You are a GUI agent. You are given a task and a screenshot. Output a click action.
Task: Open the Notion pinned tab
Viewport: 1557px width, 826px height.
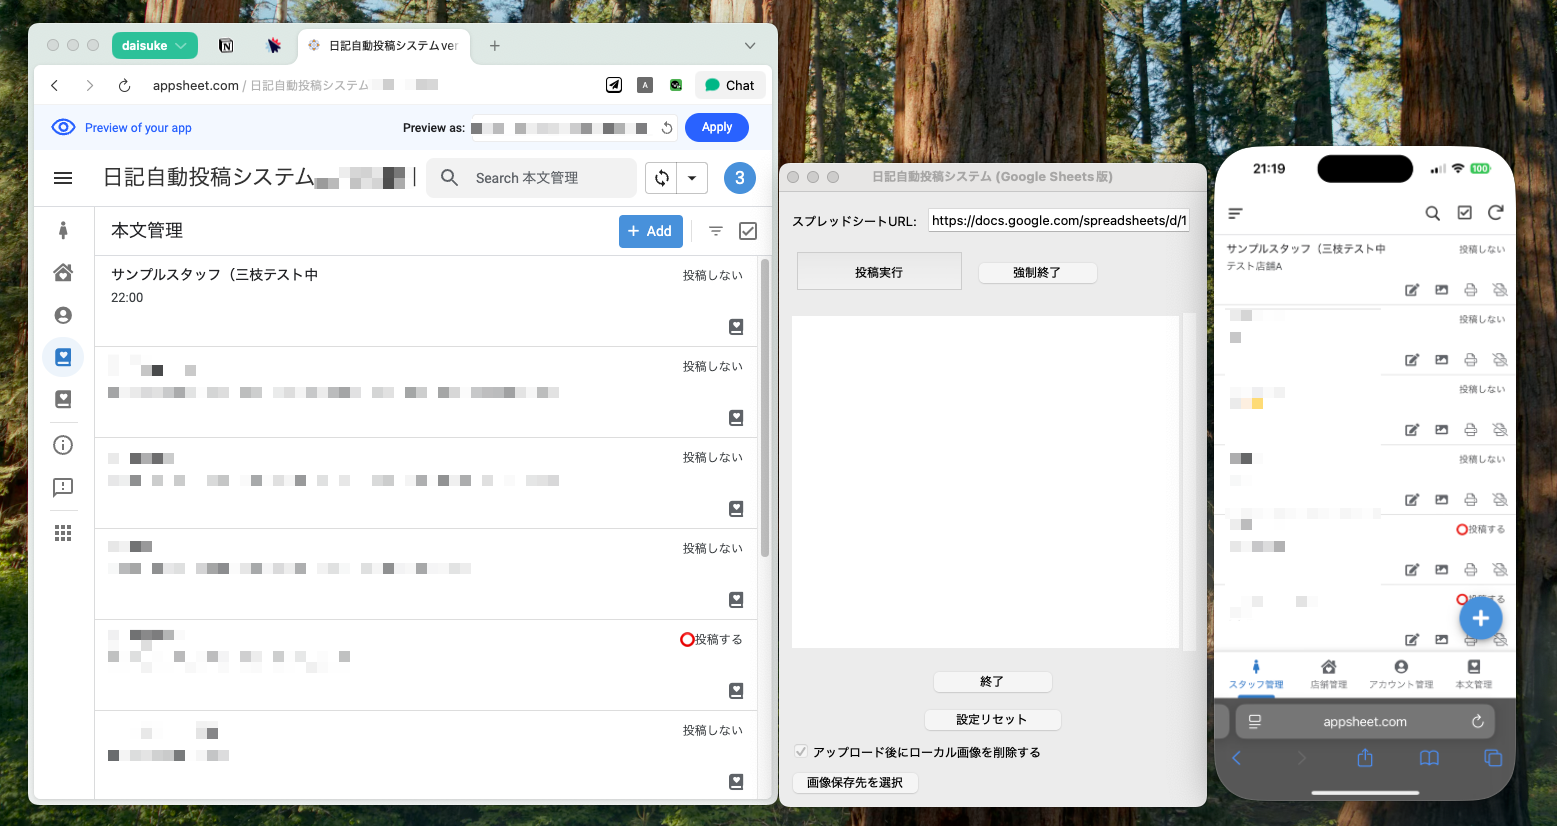click(226, 46)
